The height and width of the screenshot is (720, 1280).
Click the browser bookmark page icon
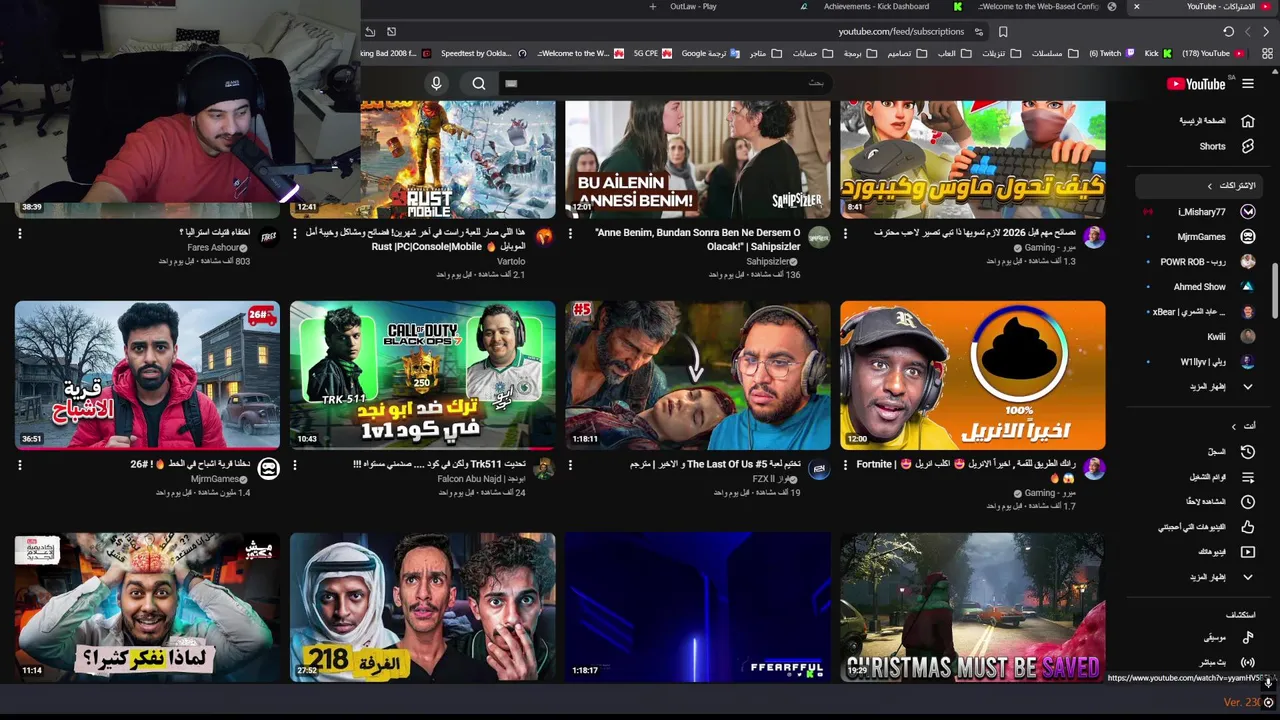(x=1003, y=32)
